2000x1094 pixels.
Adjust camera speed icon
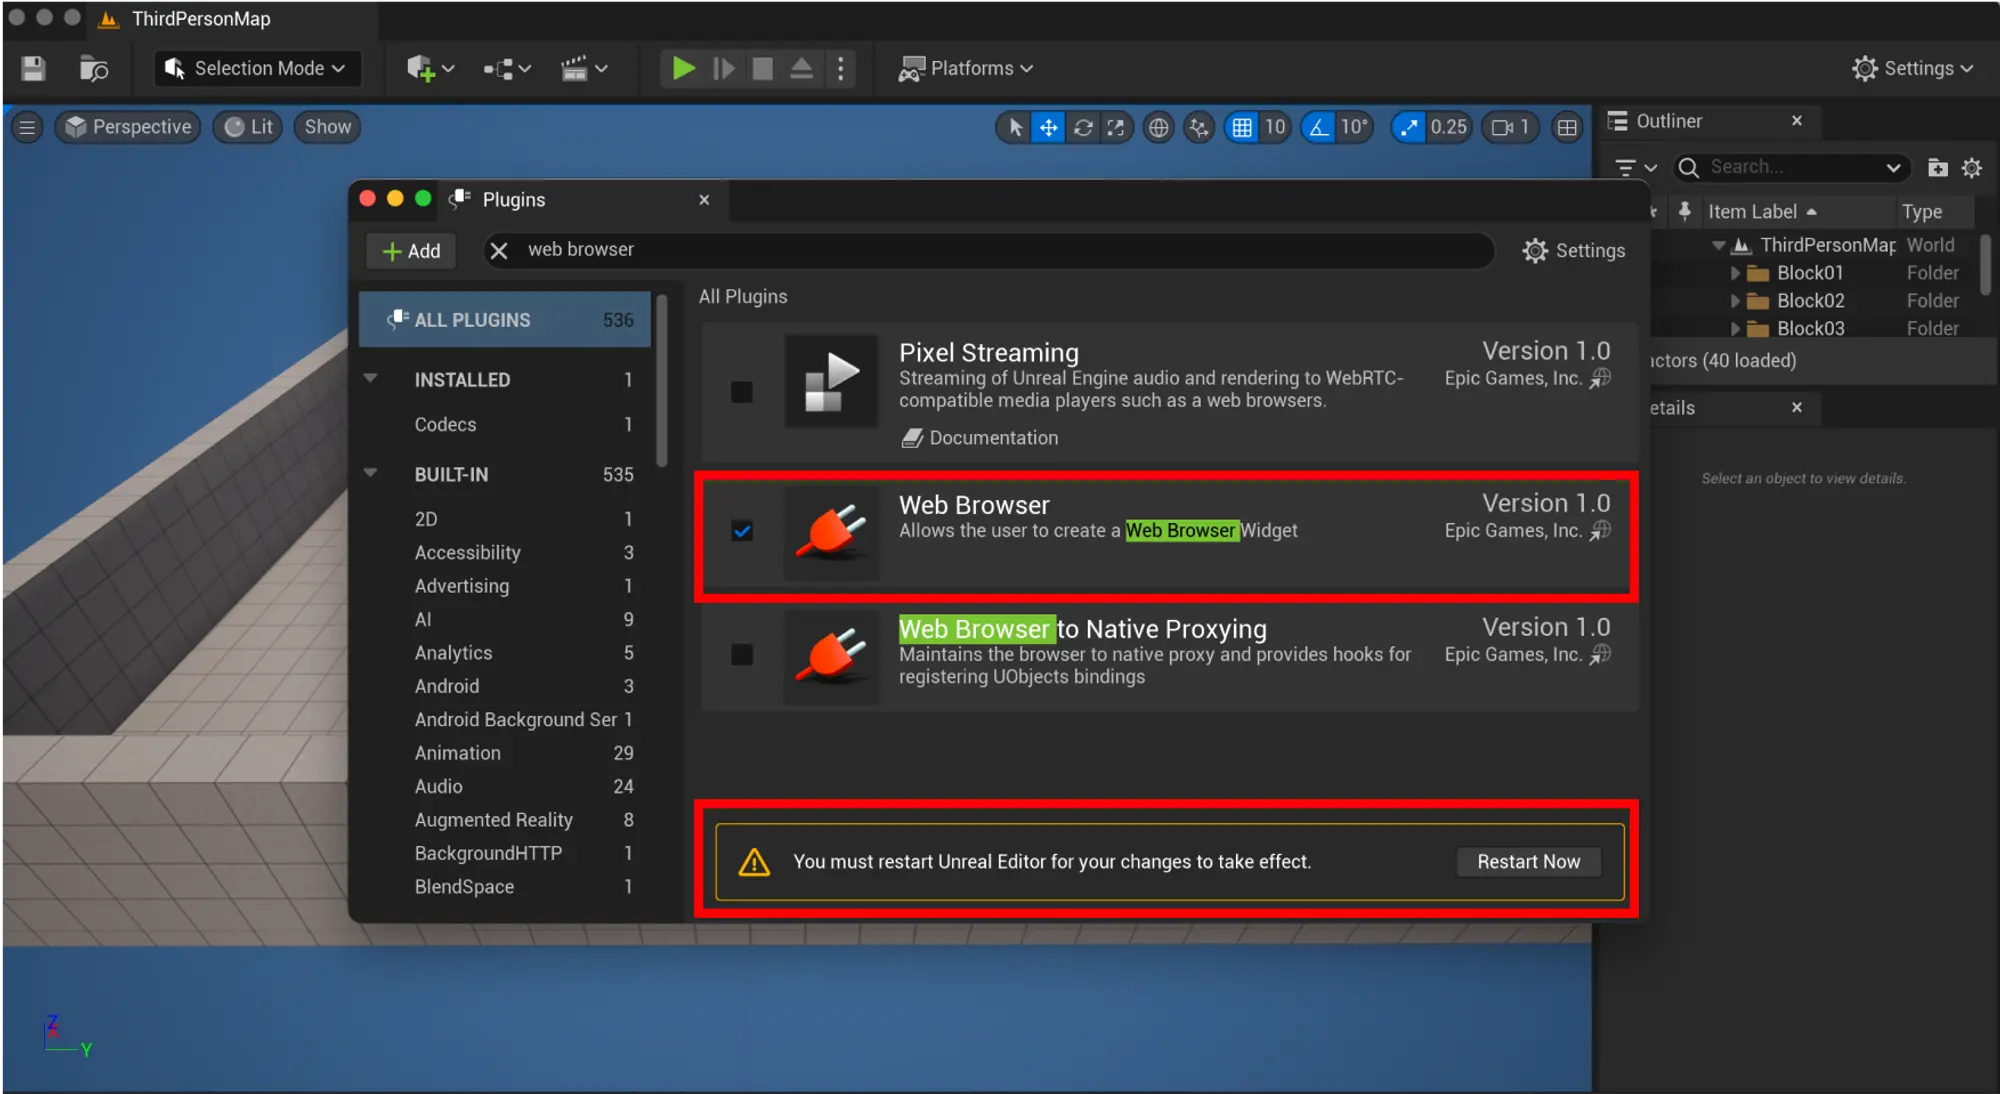pos(1510,127)
